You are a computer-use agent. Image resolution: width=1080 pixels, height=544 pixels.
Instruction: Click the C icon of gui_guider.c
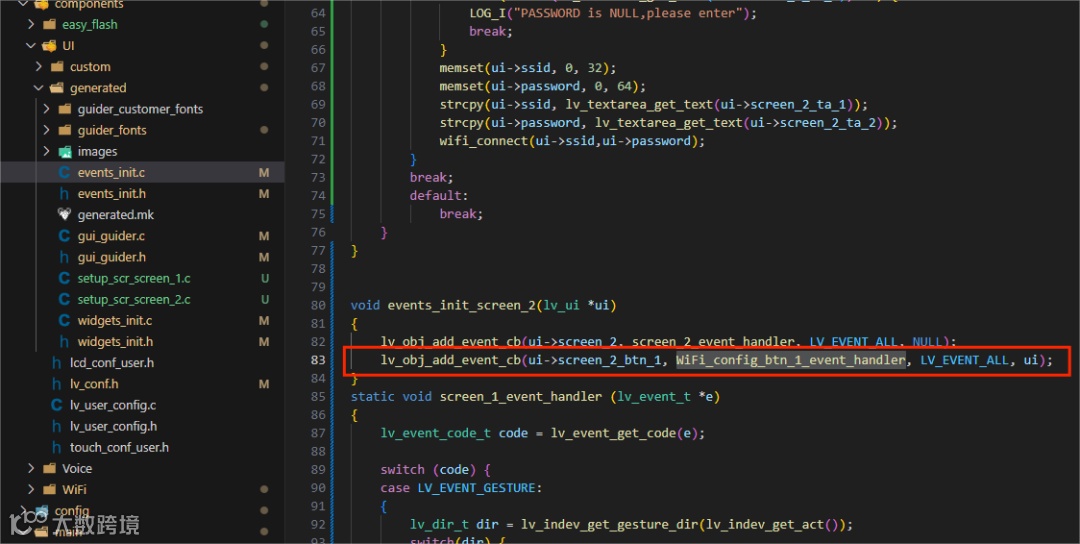(x=65, y=236)
